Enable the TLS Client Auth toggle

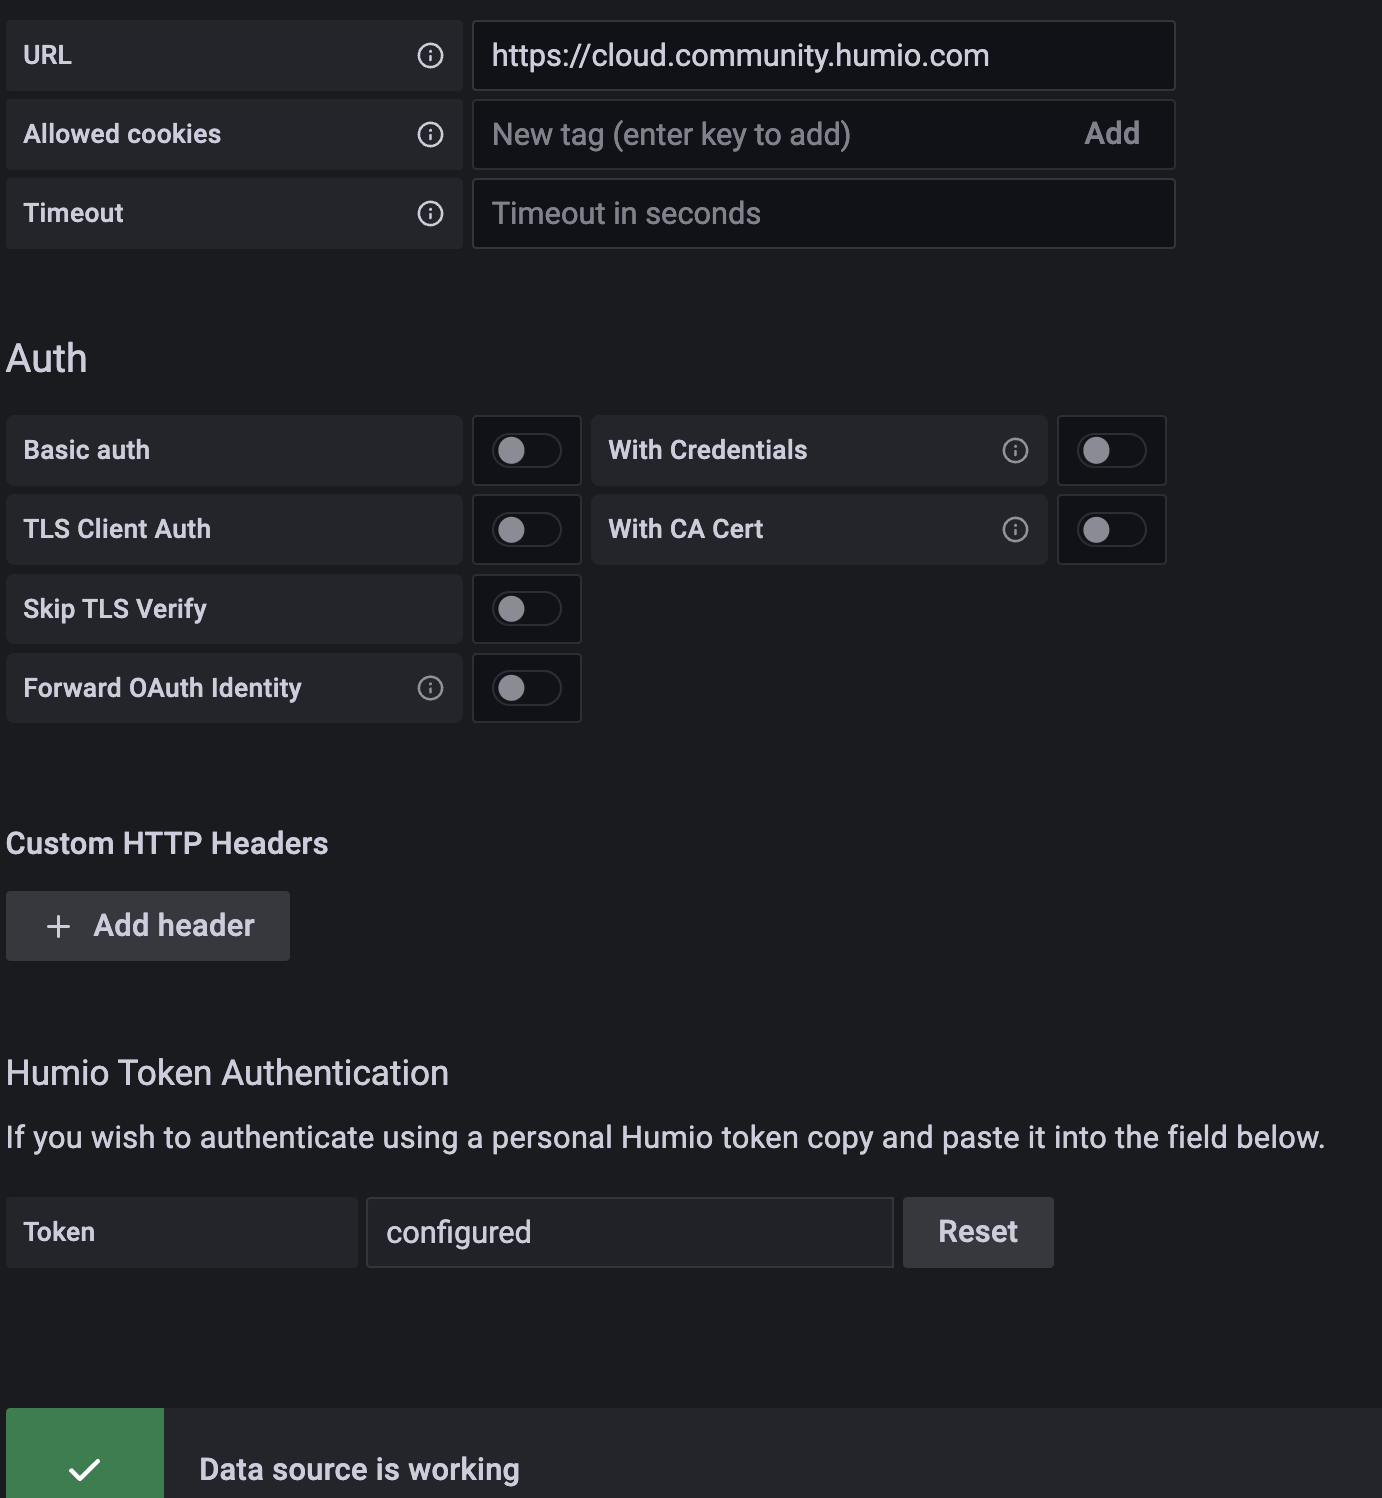click(527, 530)
